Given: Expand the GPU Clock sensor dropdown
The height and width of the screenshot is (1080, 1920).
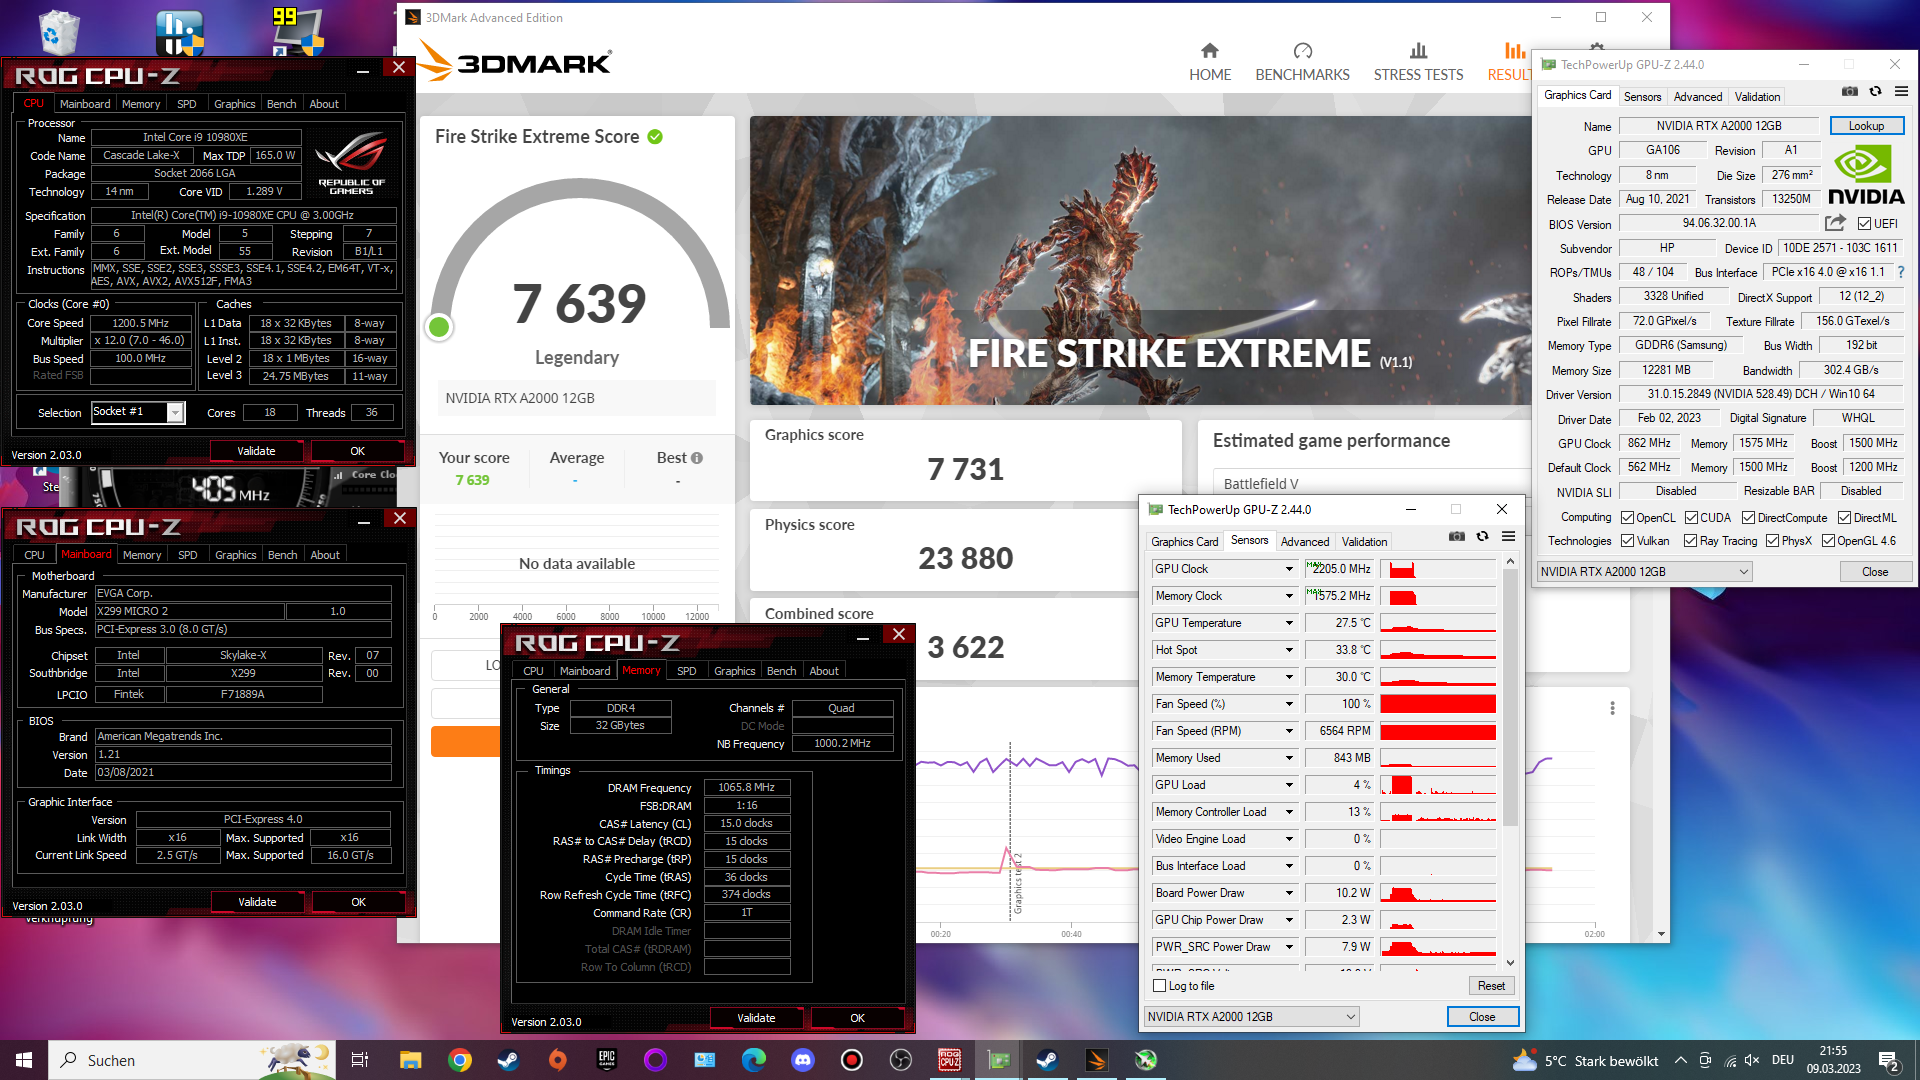Looking at the screenshot, I should click(1289, 569).
